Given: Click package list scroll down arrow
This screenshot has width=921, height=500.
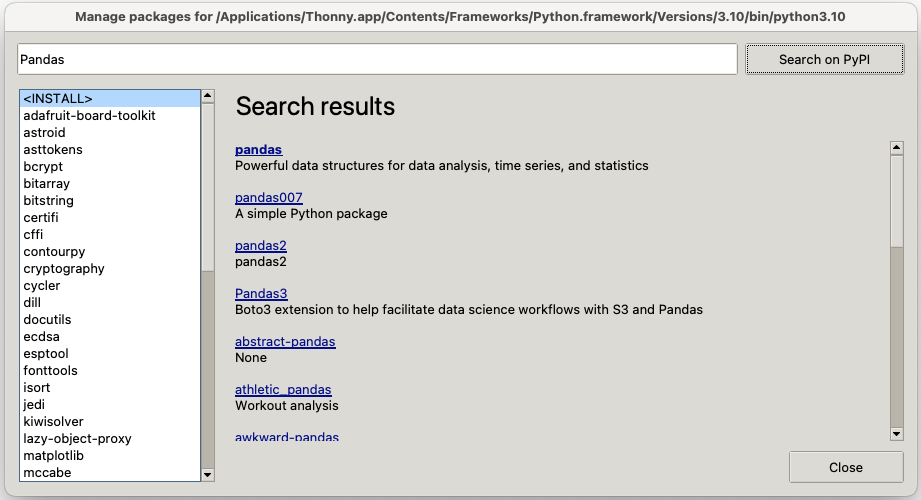Looking at the screenshot, I should coord(207,475).
